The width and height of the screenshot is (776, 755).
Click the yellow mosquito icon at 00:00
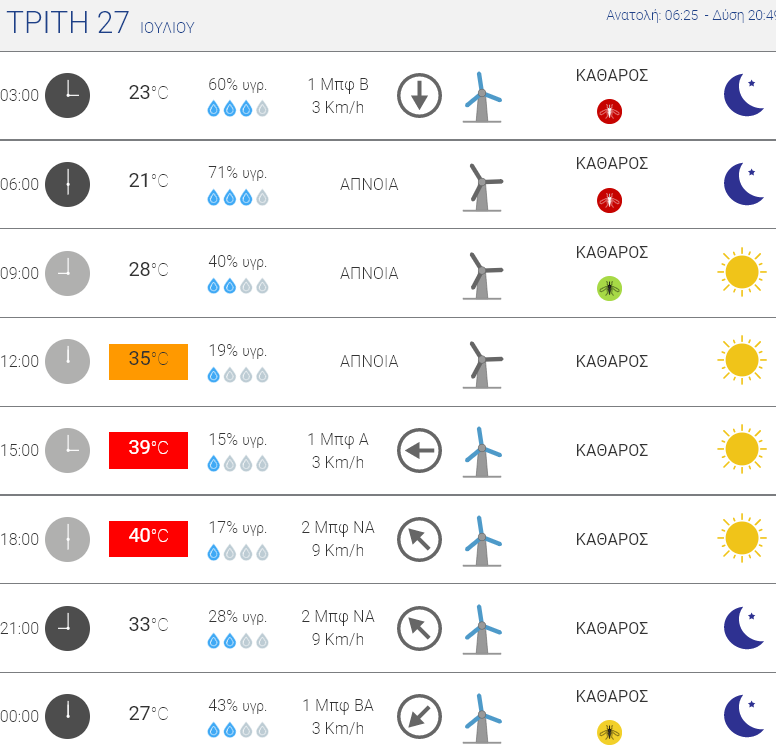pos(610,733)
